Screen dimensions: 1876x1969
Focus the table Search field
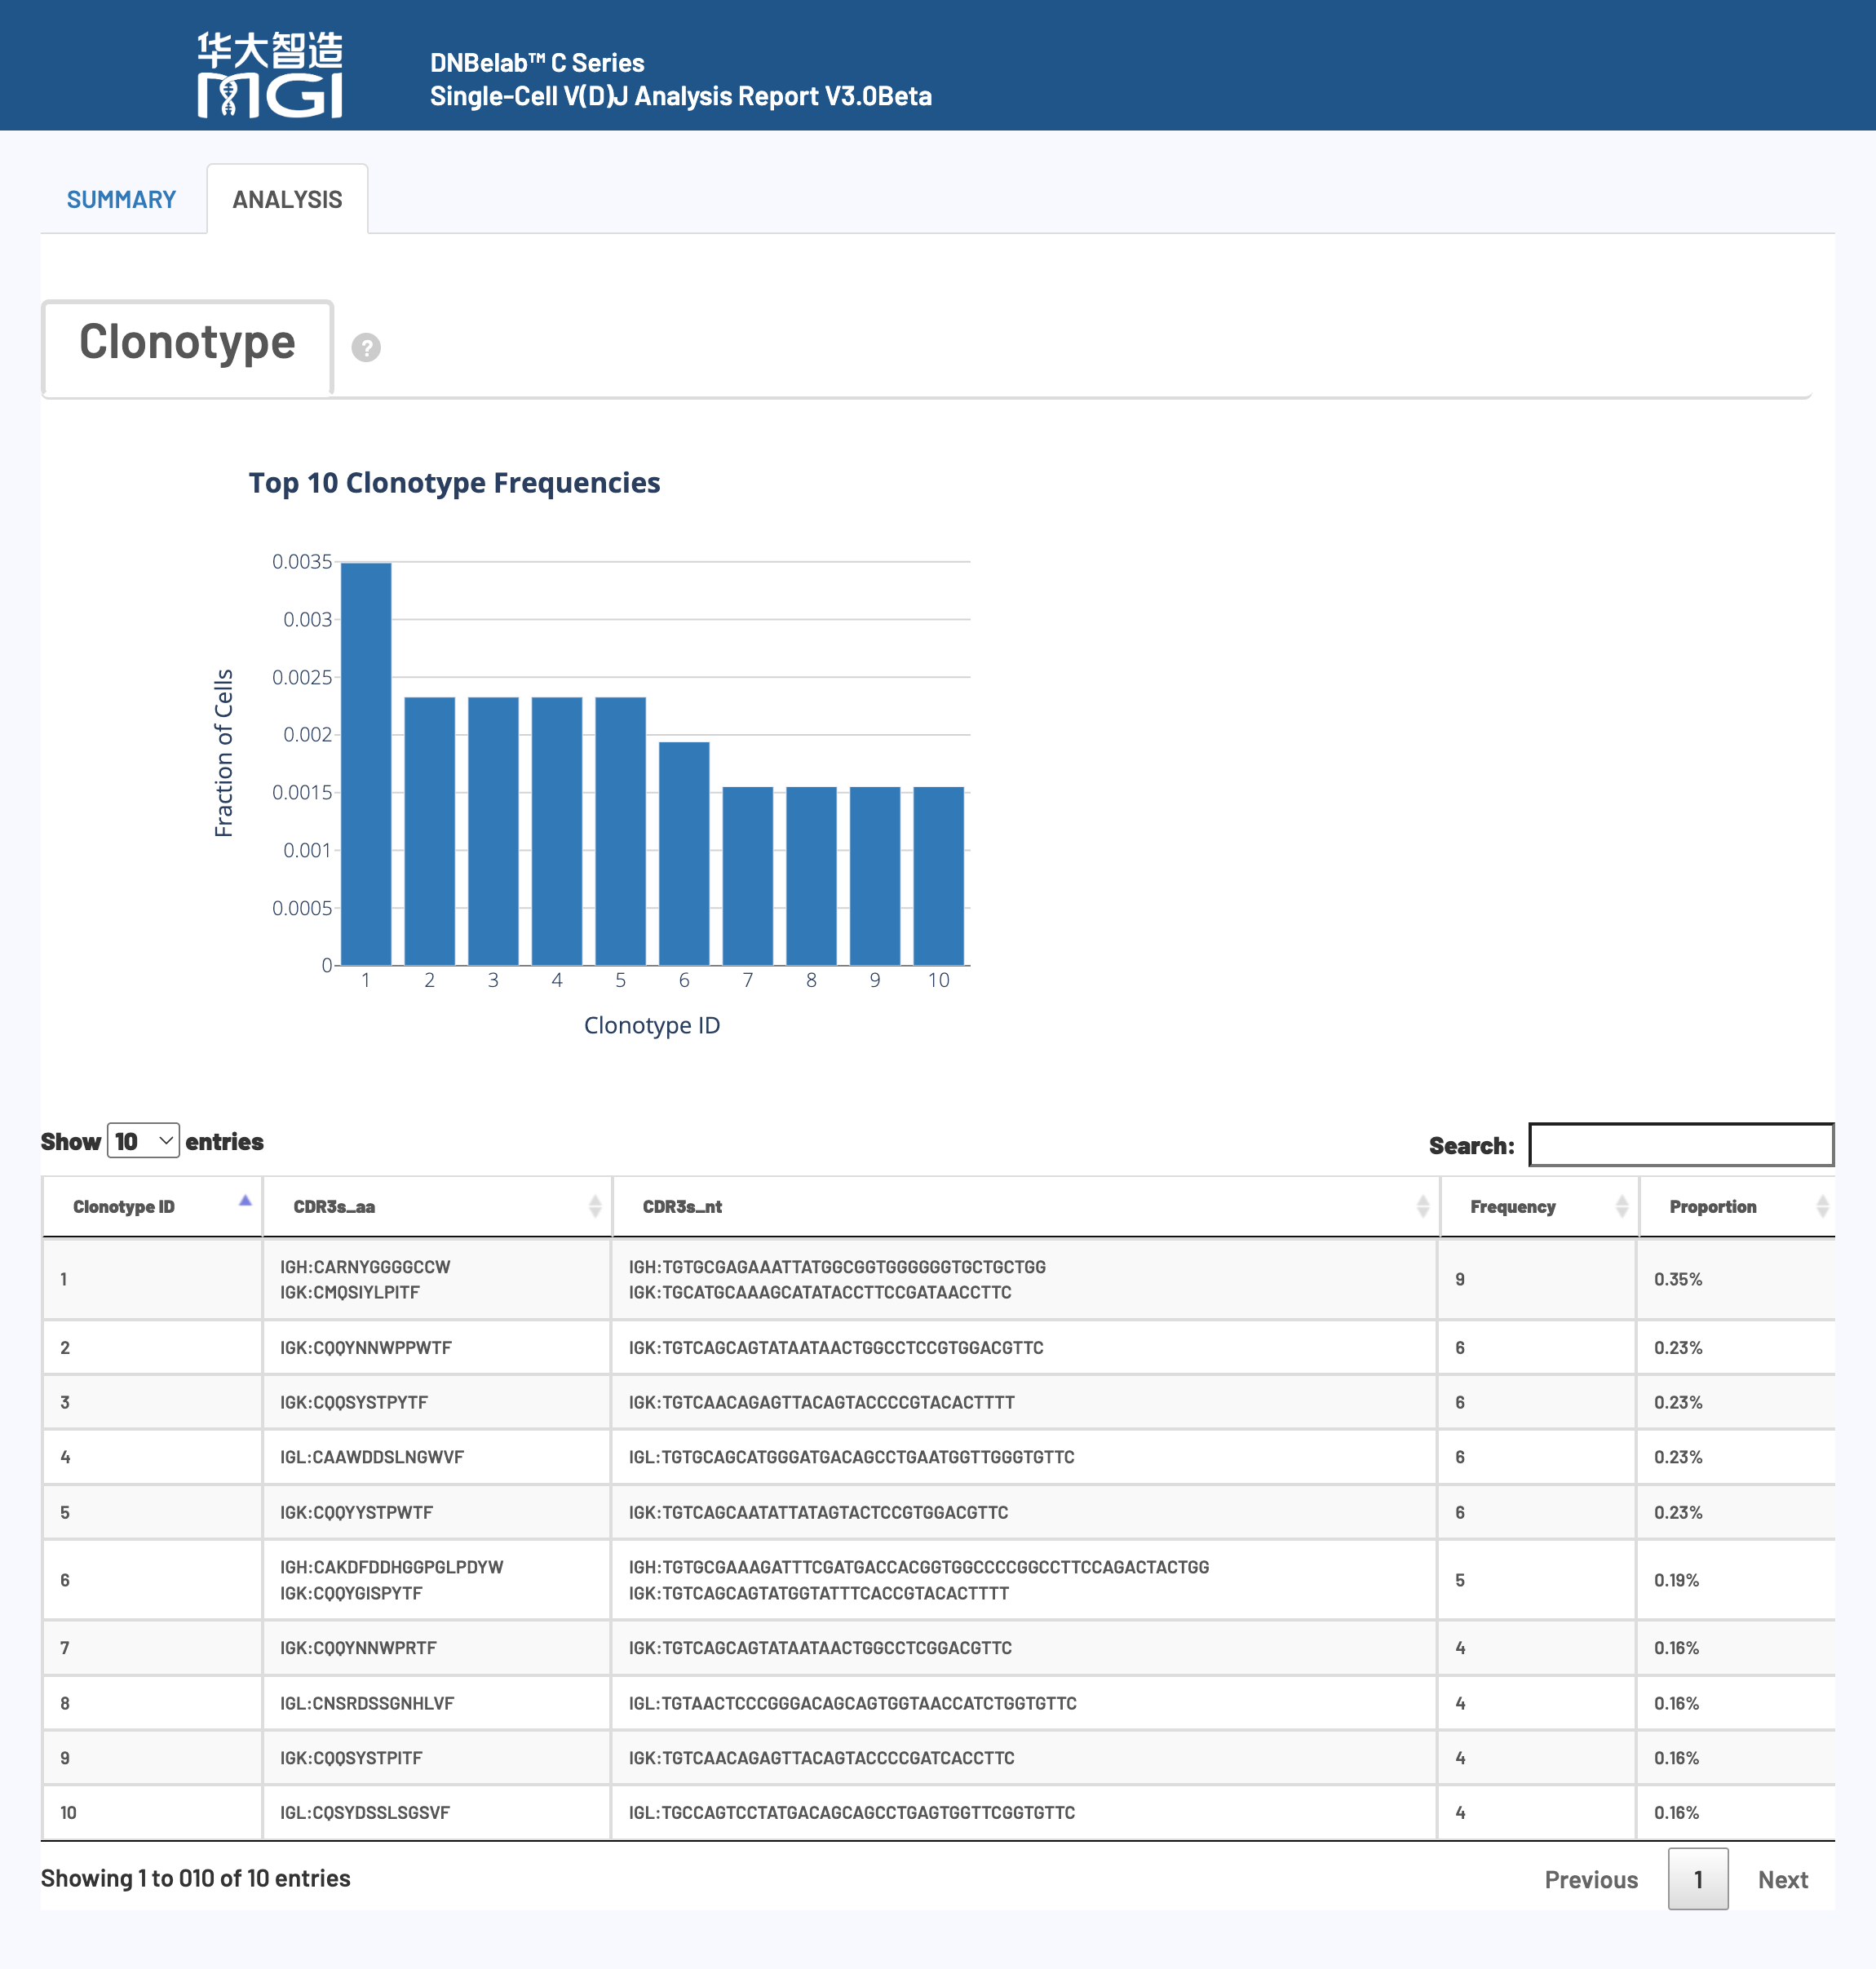click(x=1680, y=1144)
